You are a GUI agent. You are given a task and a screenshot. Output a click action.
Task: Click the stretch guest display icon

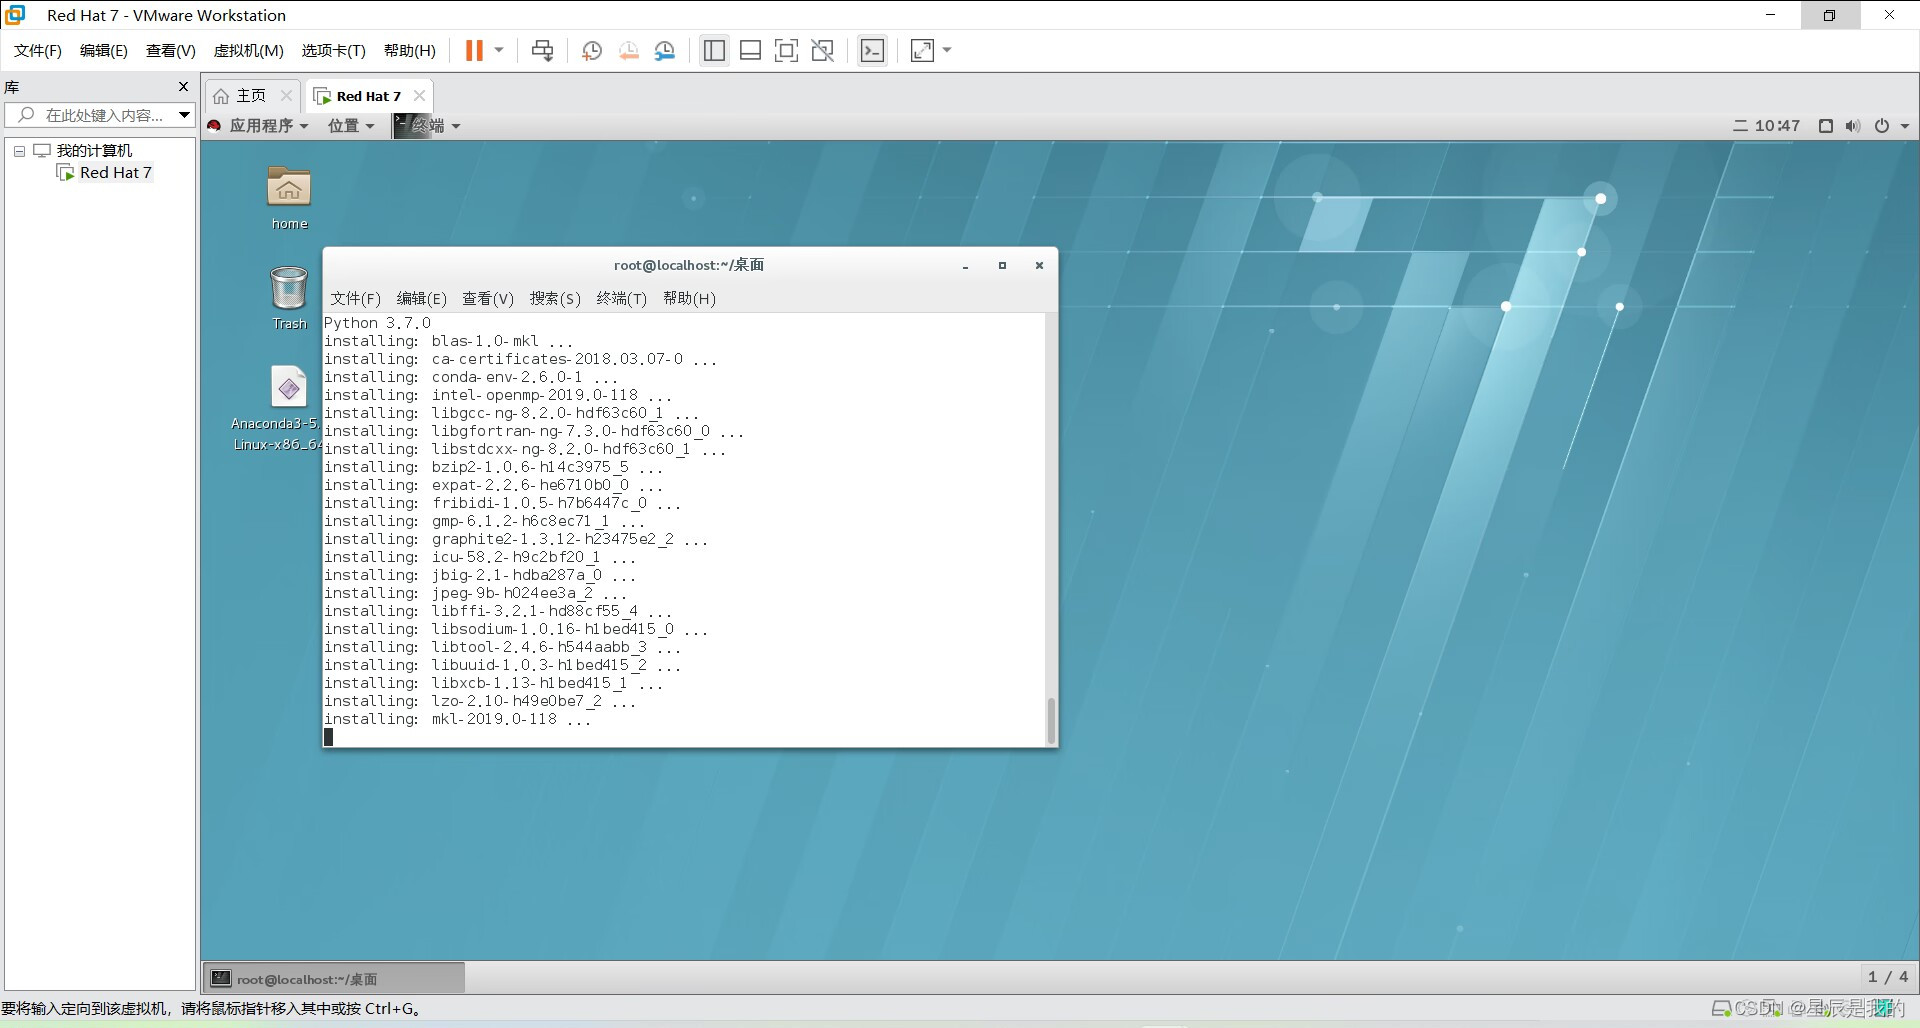922,51
